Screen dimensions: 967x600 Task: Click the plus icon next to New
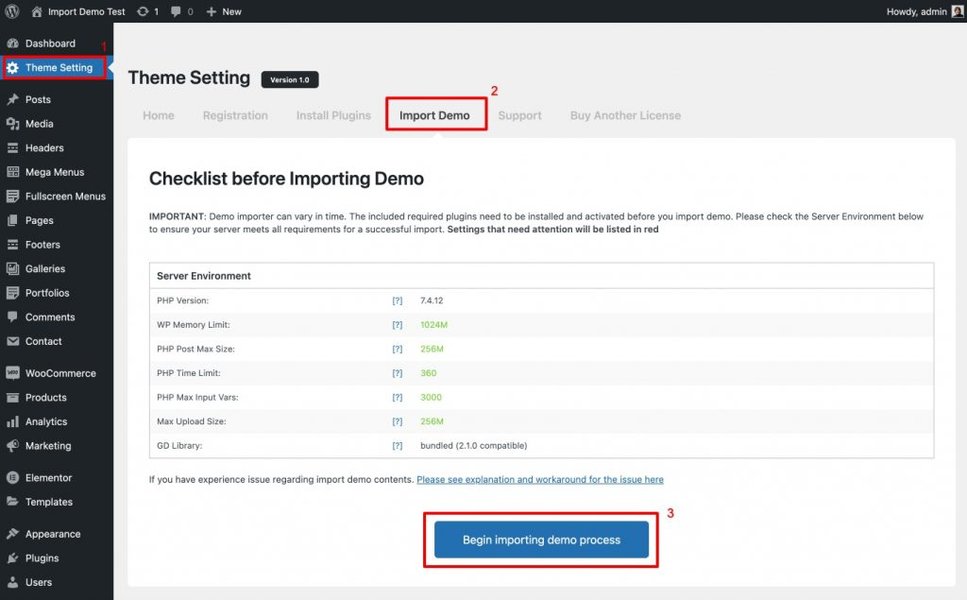211,12
